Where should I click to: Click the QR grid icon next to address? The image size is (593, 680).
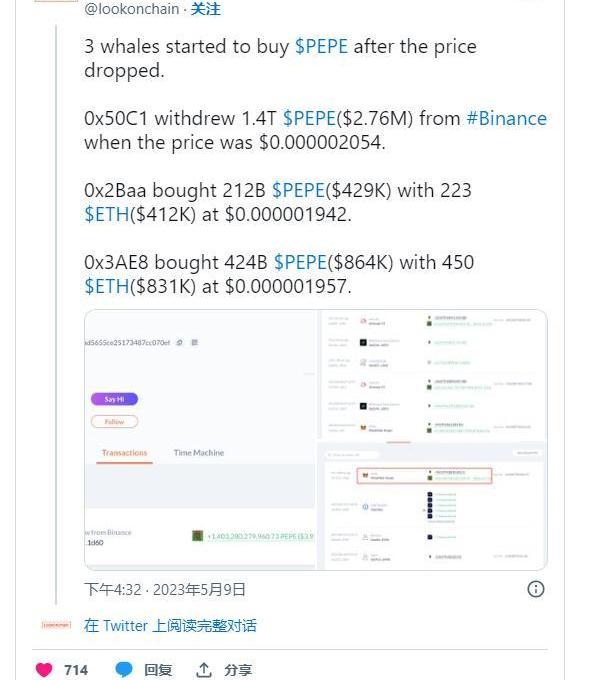[195, 343]
